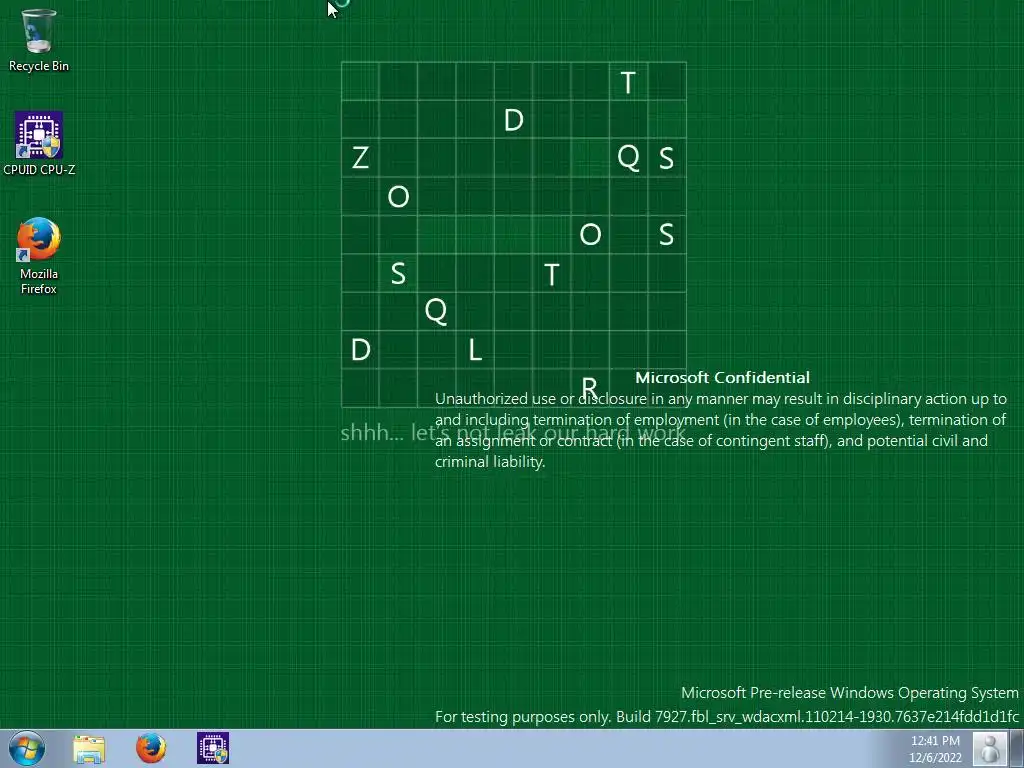The height and width of the screenshot is (768, 1024).
Task: Open Windows Explorer from the taskbar
Action: (89, 749)
